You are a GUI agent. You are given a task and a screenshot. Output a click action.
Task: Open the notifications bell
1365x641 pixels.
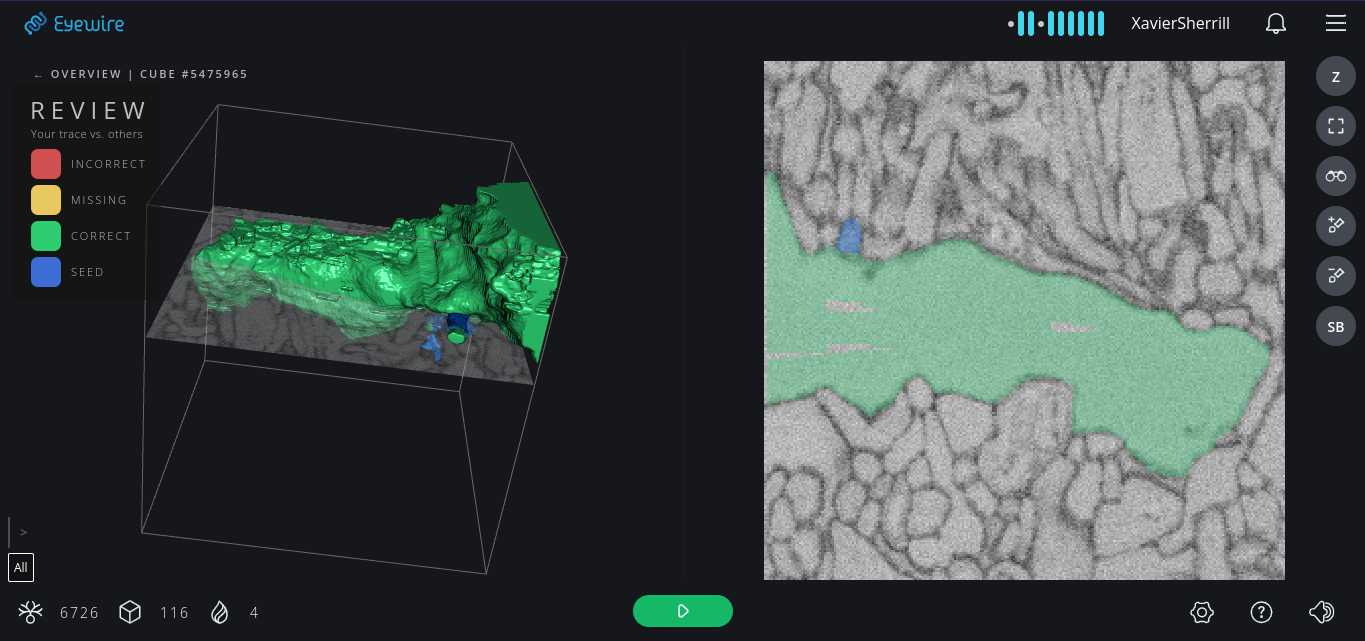pyautogui.click(x=1276, y=24)
